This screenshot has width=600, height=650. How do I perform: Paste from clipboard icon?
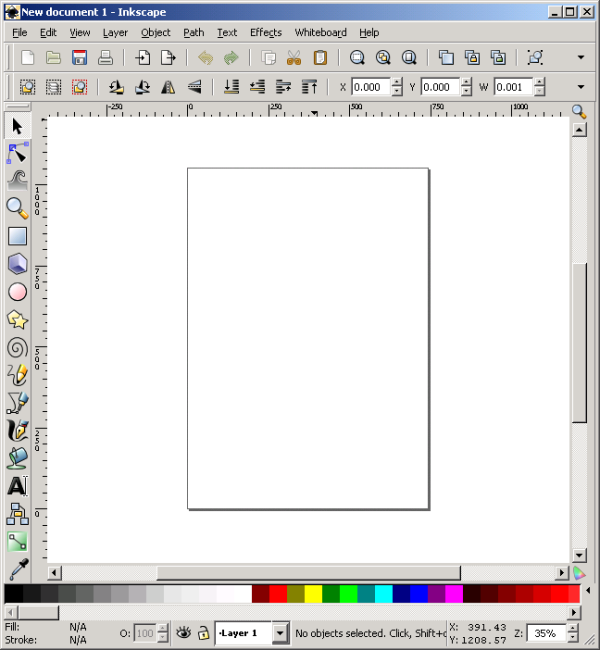coord(320,58)
